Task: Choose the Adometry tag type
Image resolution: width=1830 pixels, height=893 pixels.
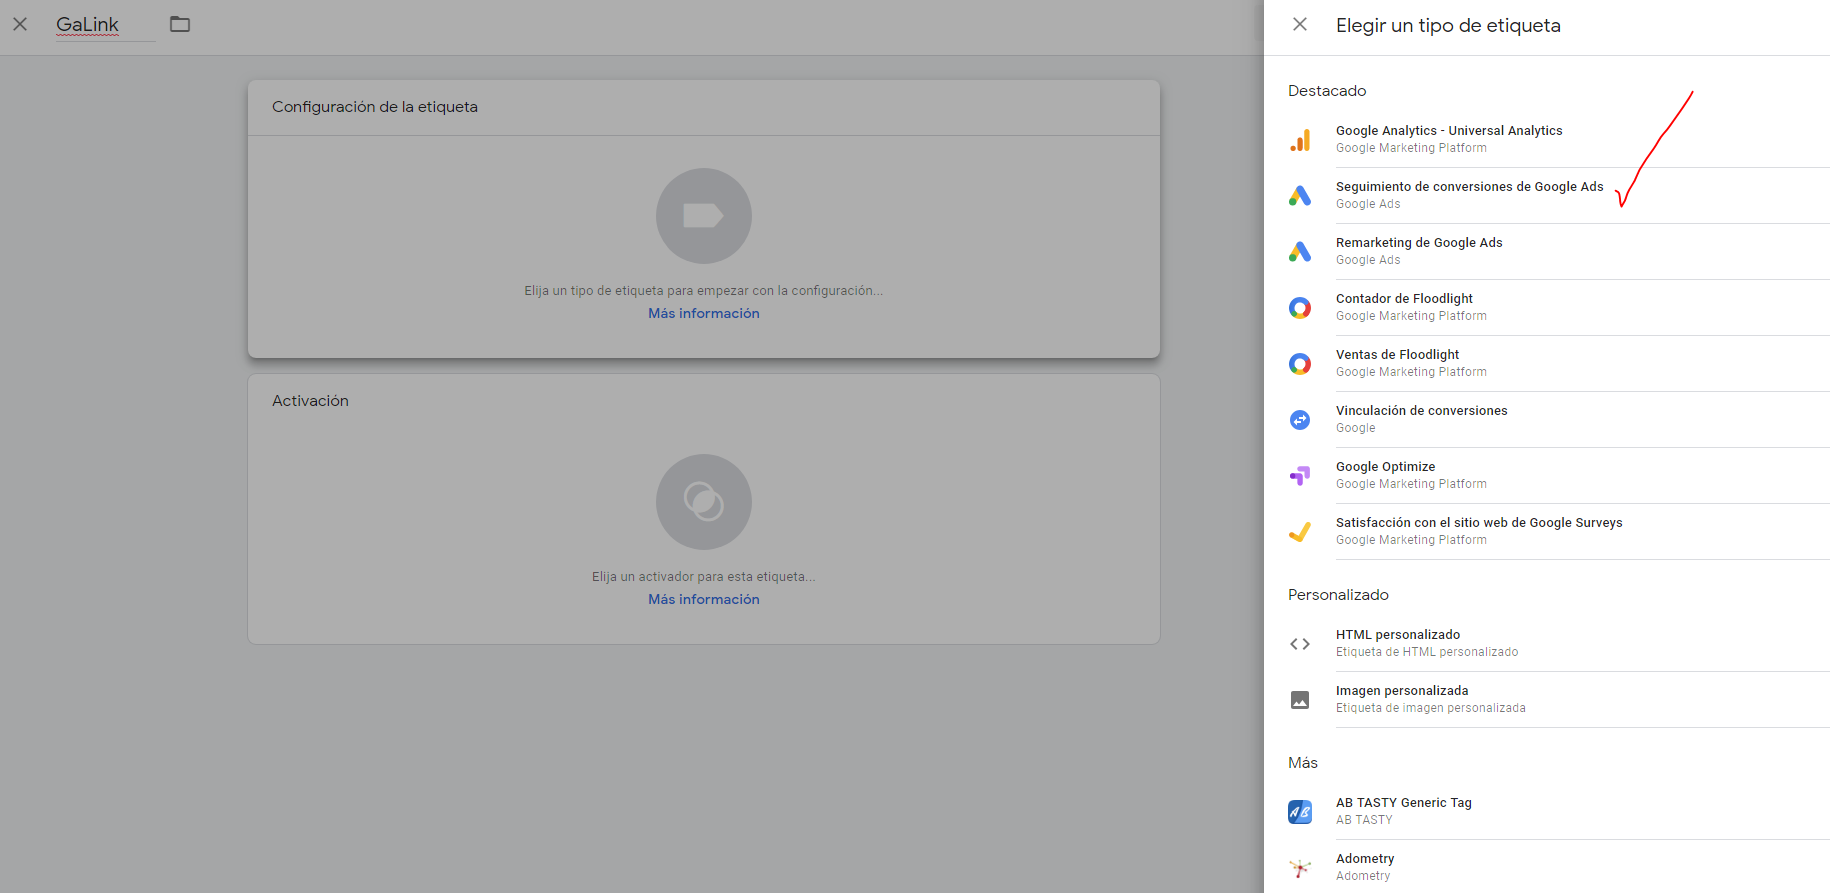Action: tap(1364, 866)
